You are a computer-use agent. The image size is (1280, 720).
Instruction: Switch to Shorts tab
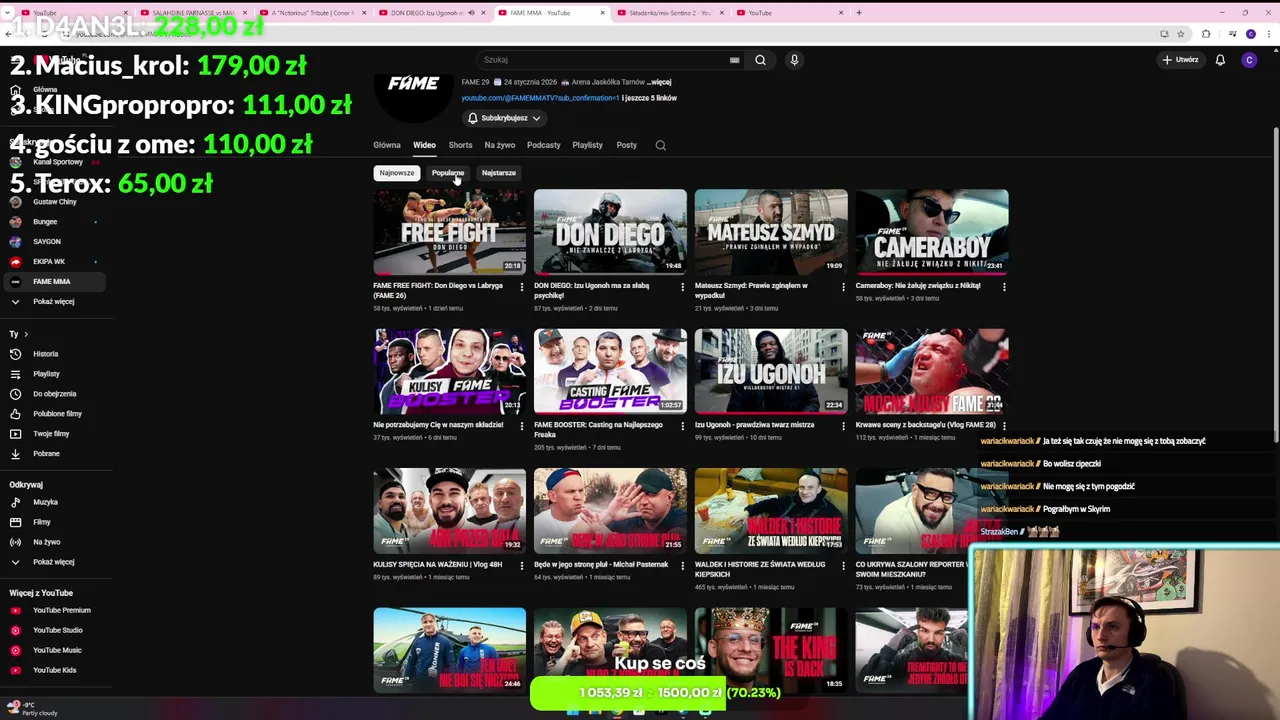tap(460, 145)
